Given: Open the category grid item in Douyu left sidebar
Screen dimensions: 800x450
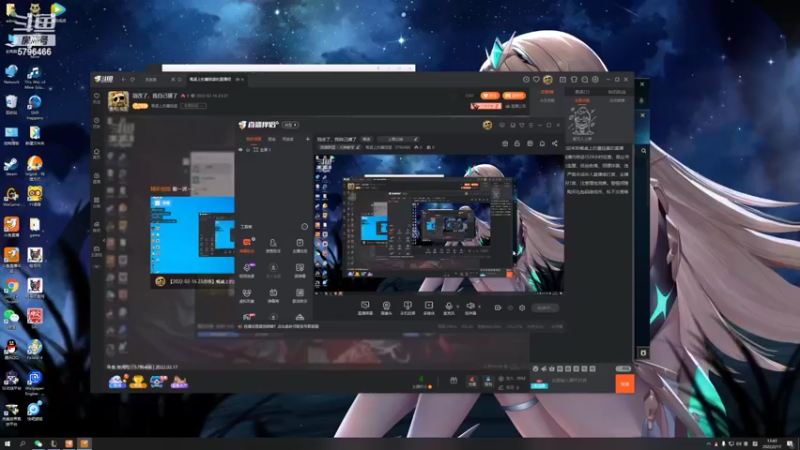Looking at the screenshot, I should pos(96,202).
